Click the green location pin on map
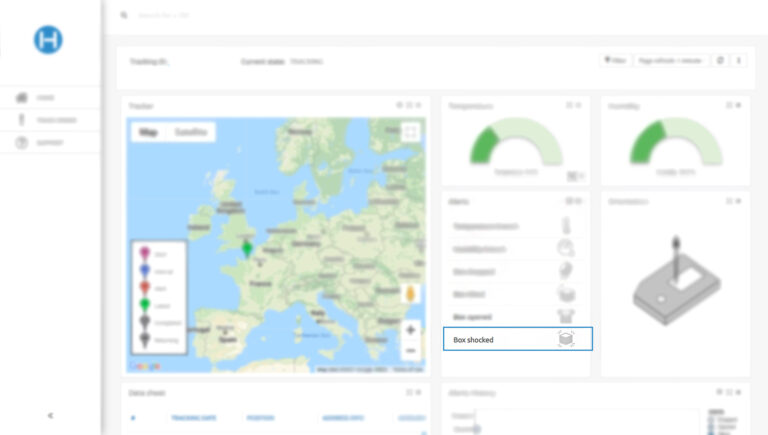This screenshot has height=435, width=768. 247,249
